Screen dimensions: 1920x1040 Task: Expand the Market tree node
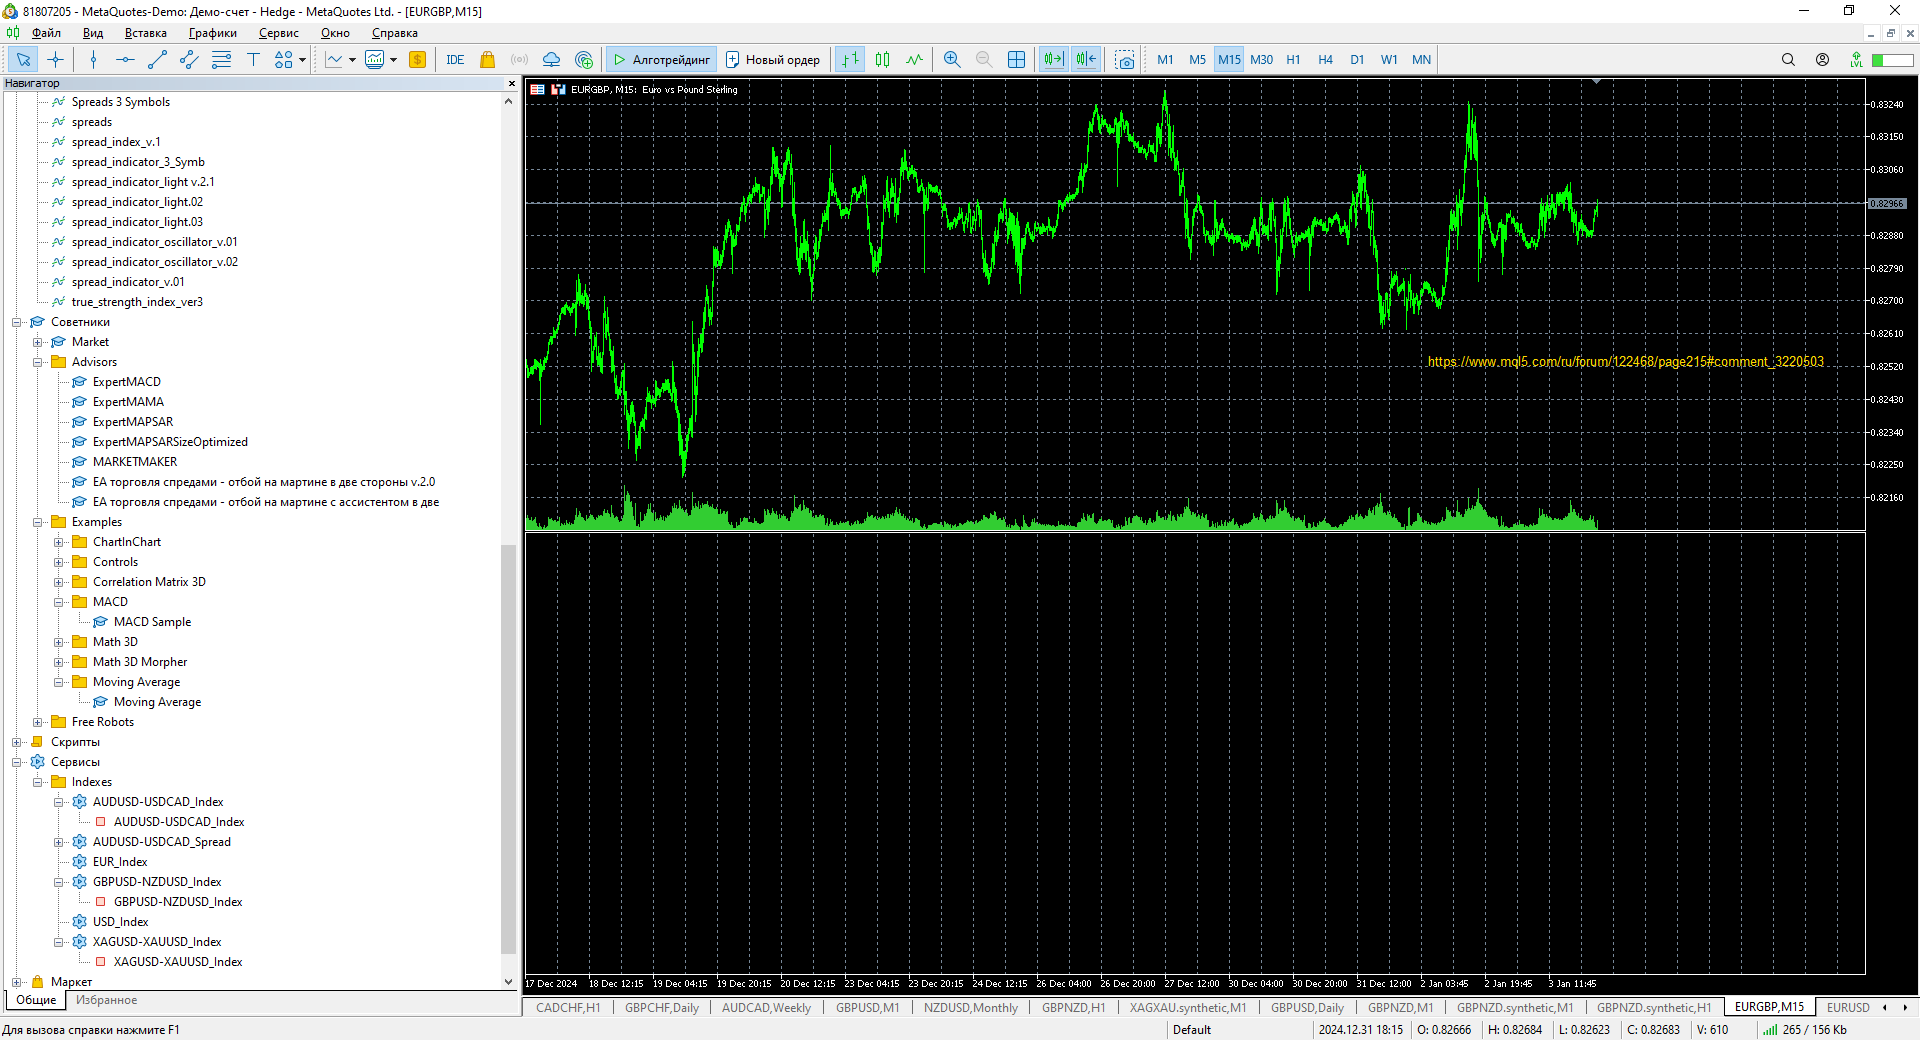38,342
